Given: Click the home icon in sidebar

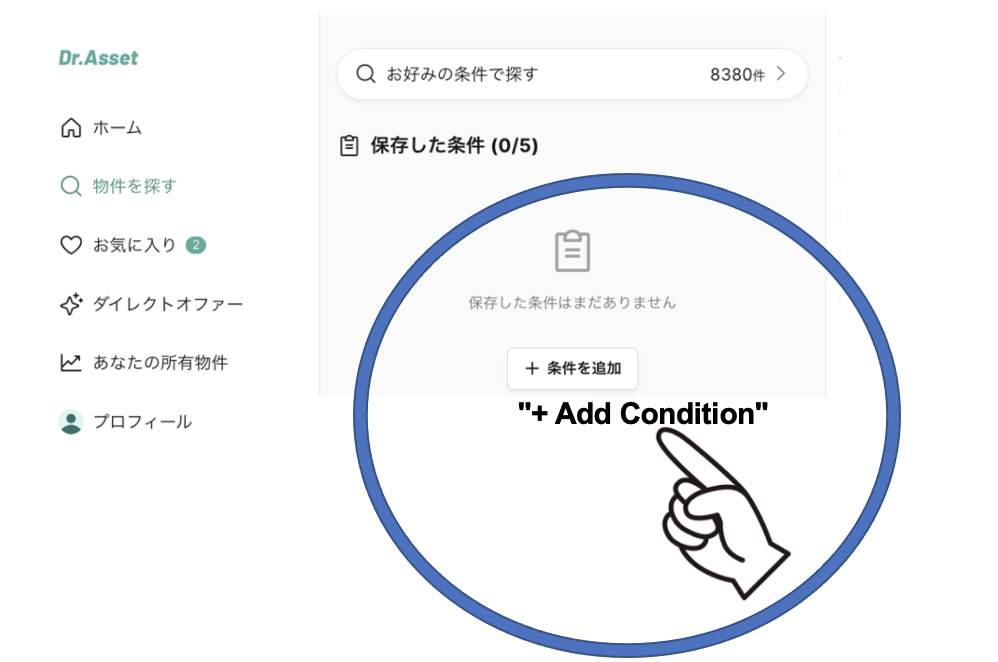Looking at the screenshot, I should click(x=71, y=127).
